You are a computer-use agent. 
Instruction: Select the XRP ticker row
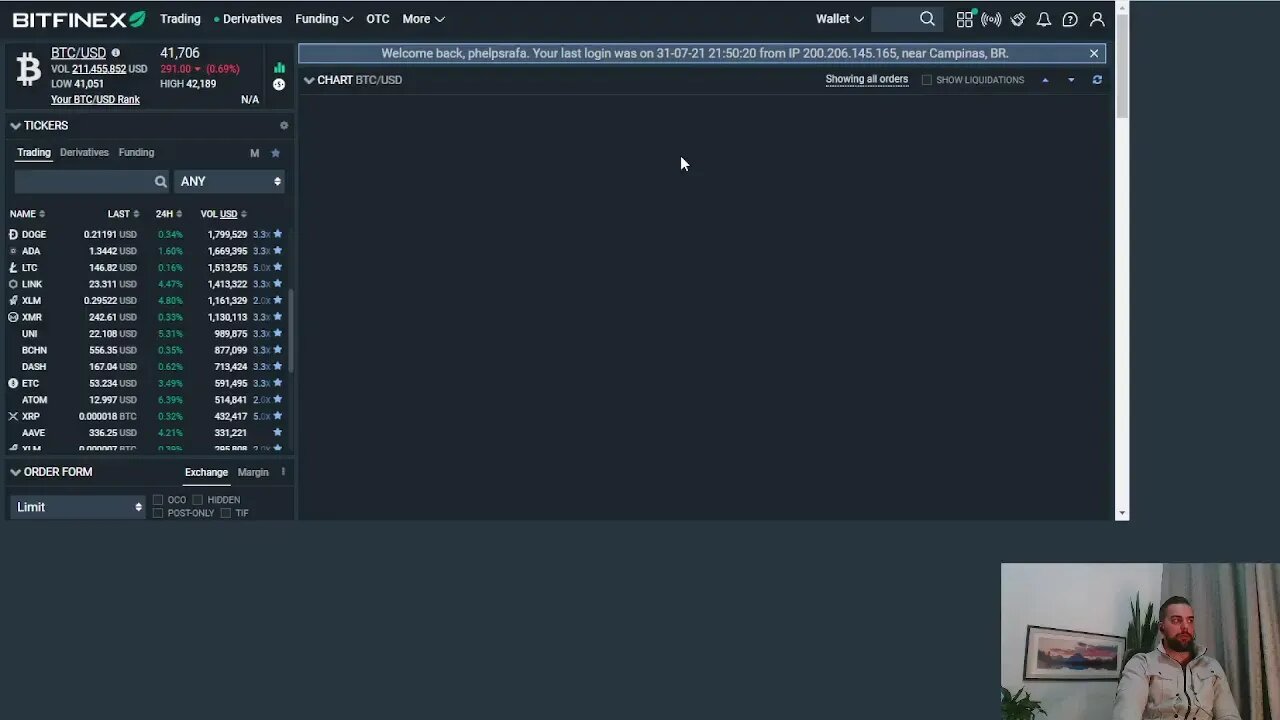pyautogui.click(x=147, y=416)
